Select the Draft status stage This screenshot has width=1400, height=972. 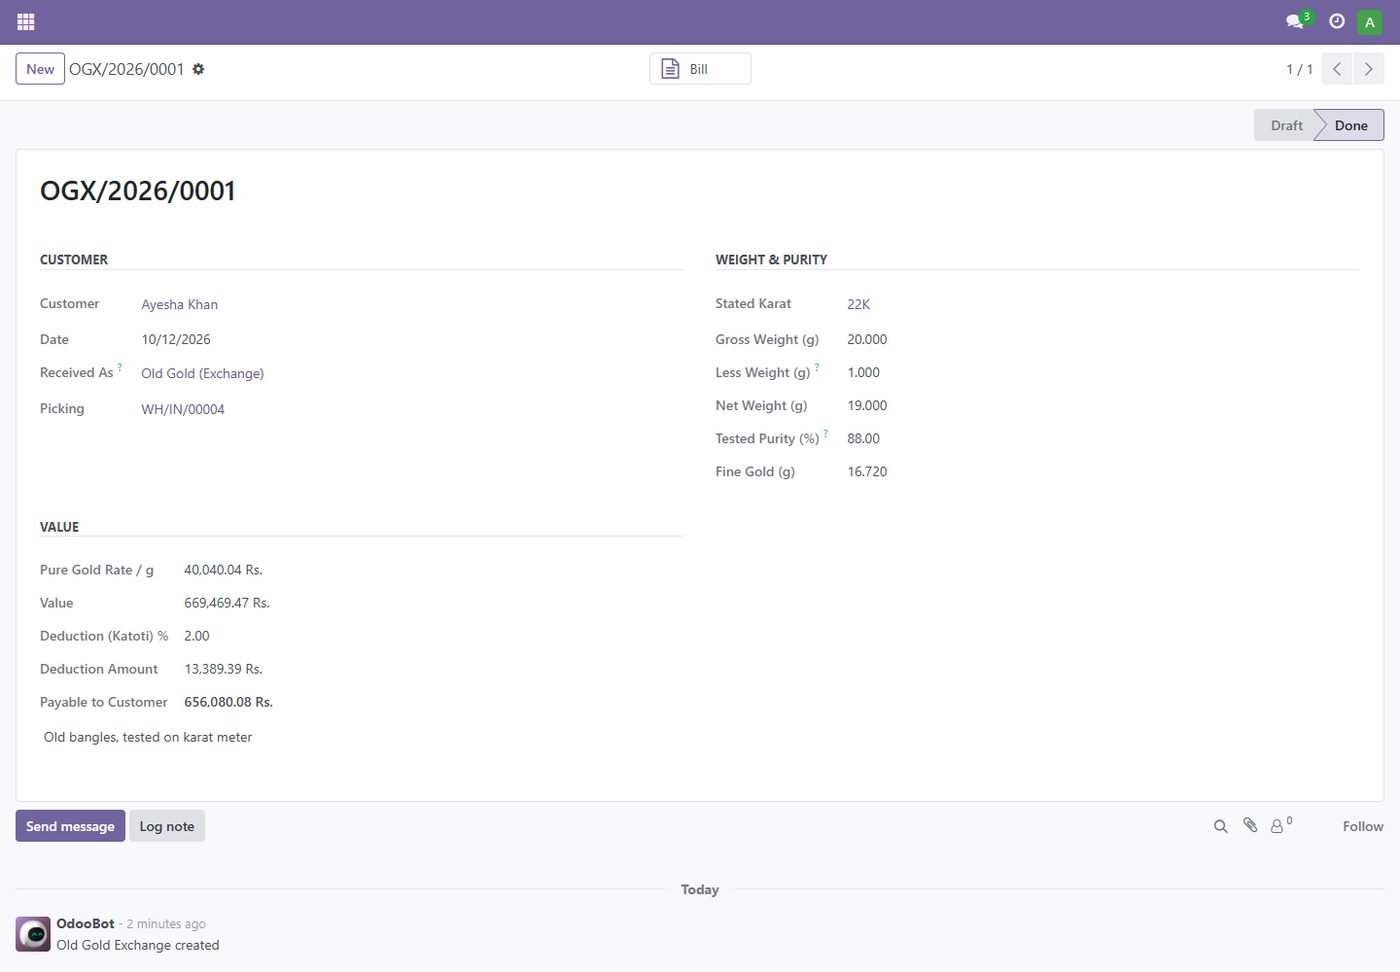point(1286,125)
